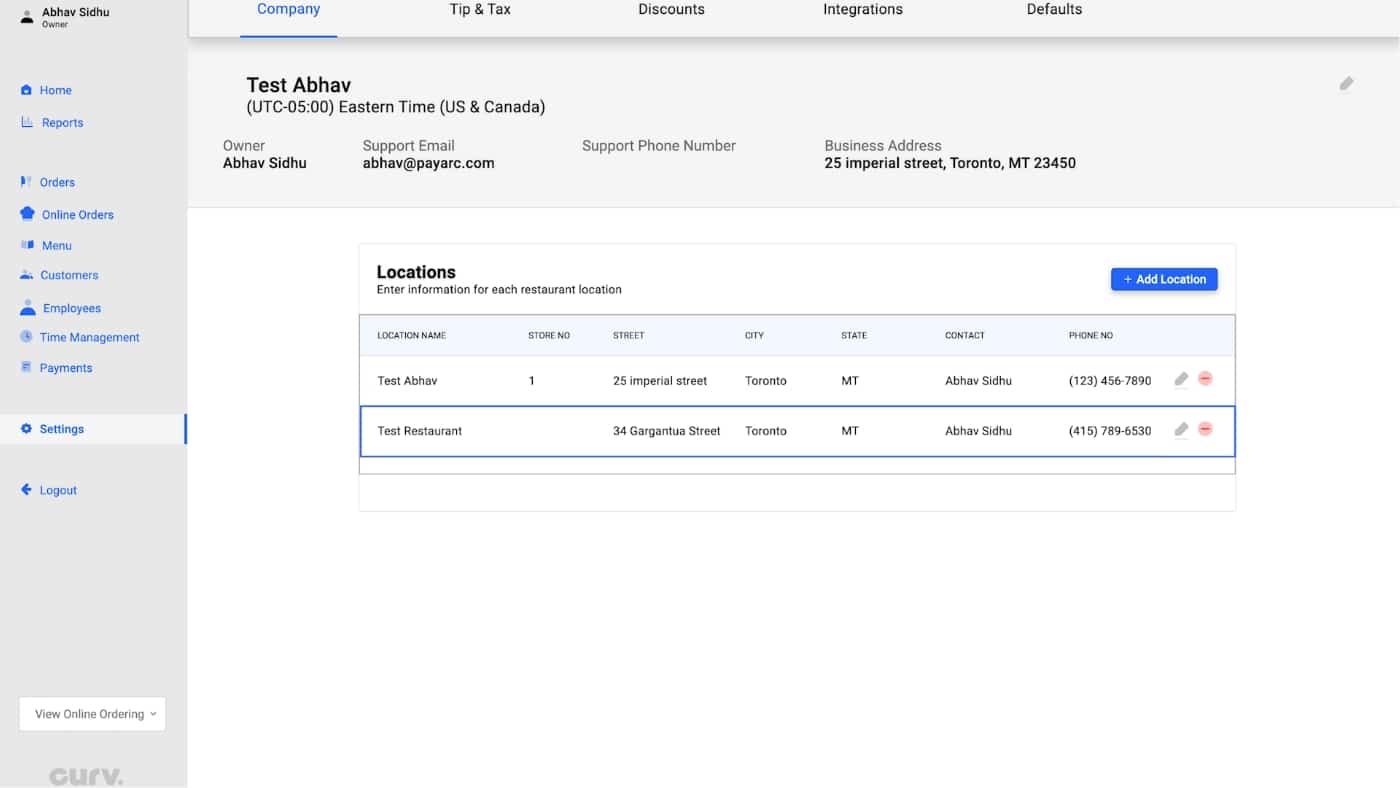This screenshot has width=1400, height=788.
Task: Click phone number (123) 456-7890
Action: pos(1109,381)
